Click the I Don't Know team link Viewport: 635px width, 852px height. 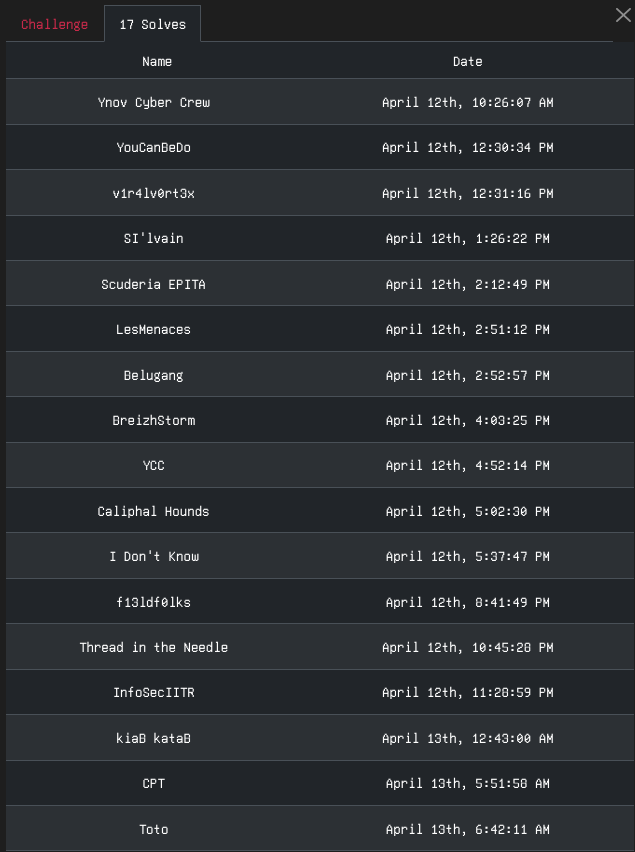(x=154, y=557)
